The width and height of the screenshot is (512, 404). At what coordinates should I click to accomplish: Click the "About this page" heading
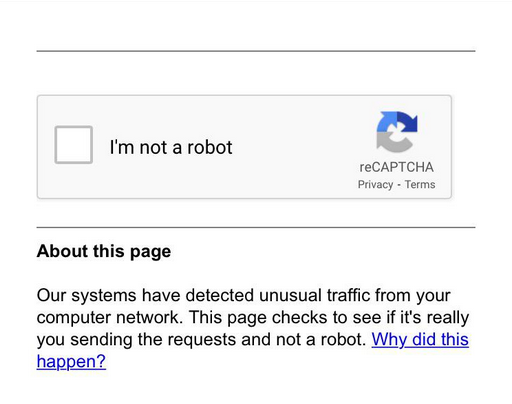104,251
